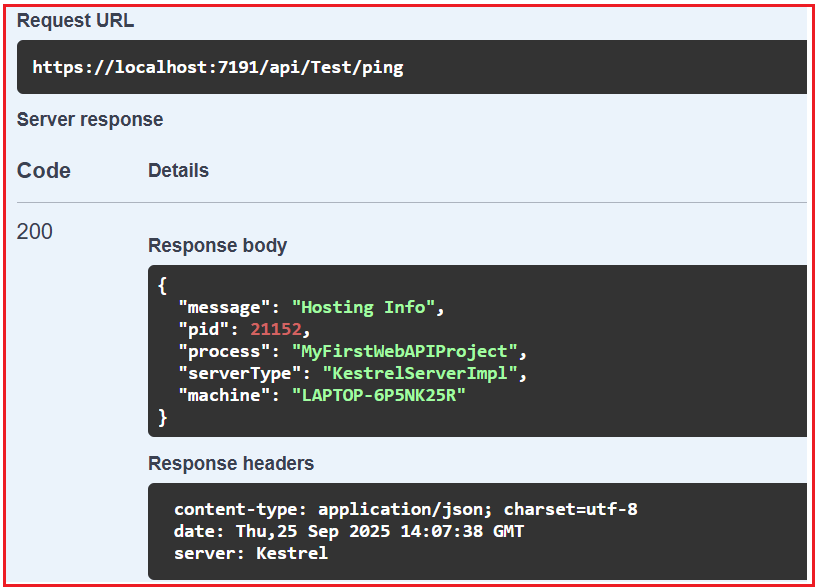Click the 'Code' column header
This screenshot has width=820, height=587.
43,171
